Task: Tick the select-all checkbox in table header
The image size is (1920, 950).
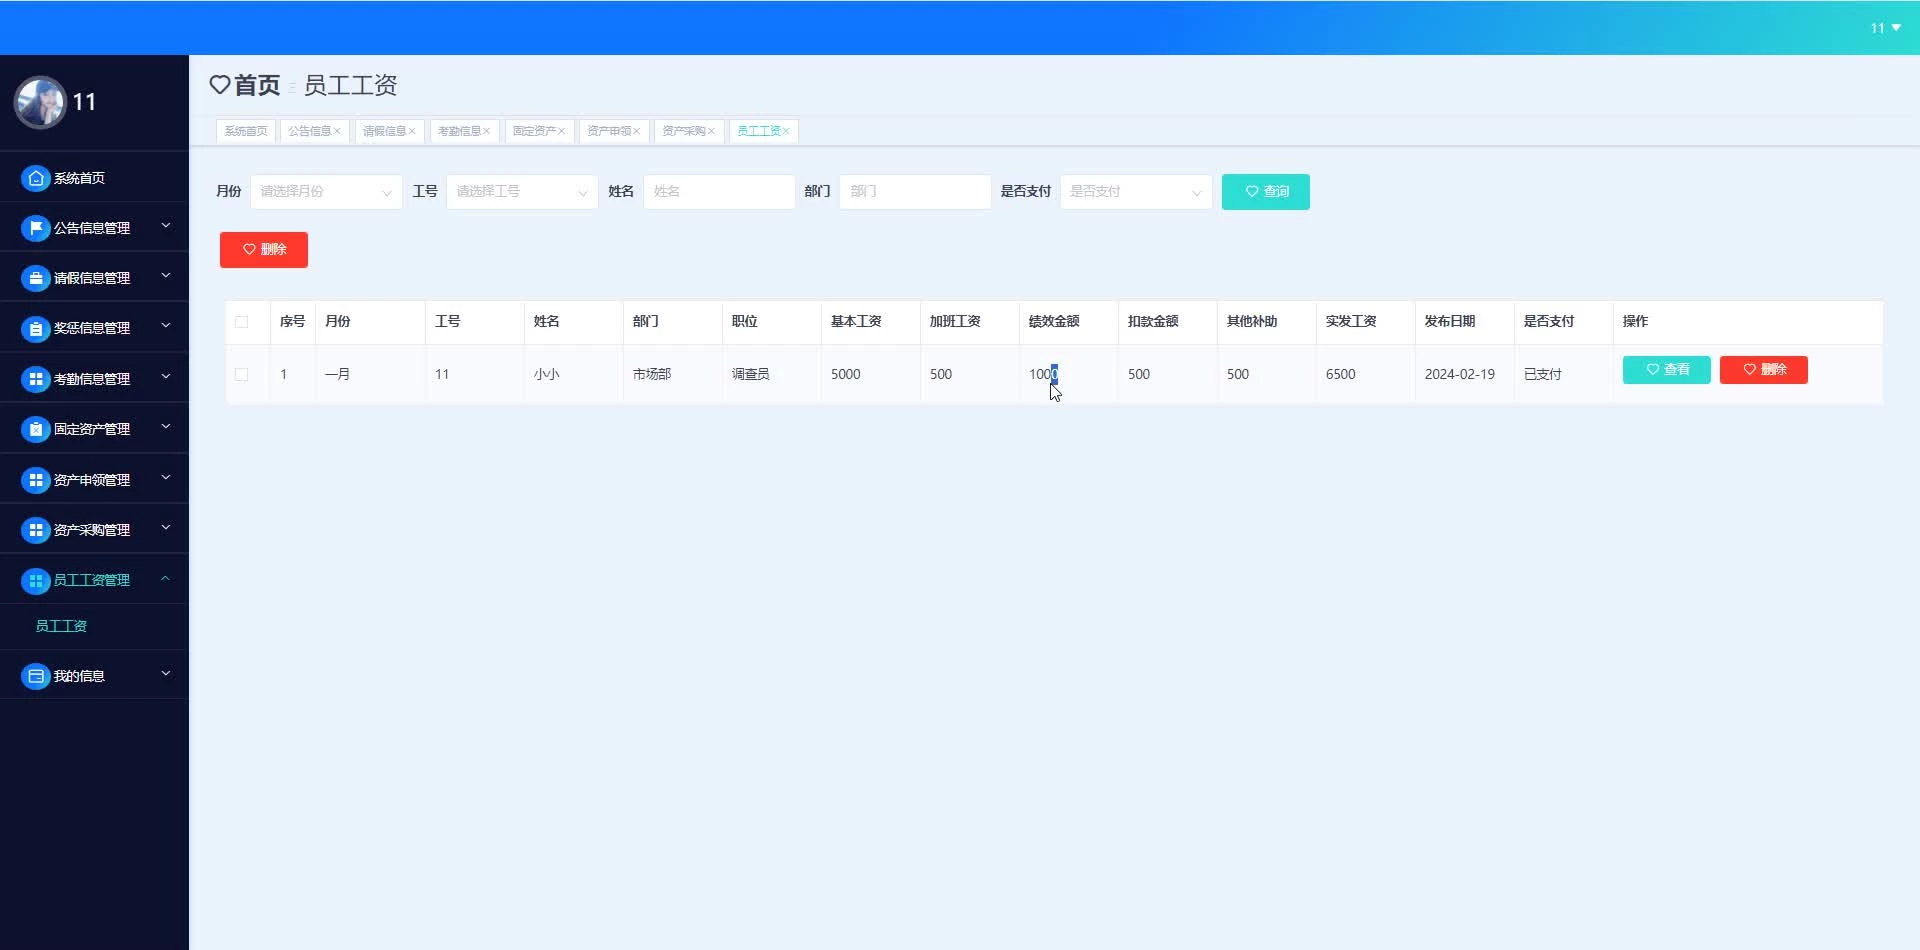Action: [241, 322]
